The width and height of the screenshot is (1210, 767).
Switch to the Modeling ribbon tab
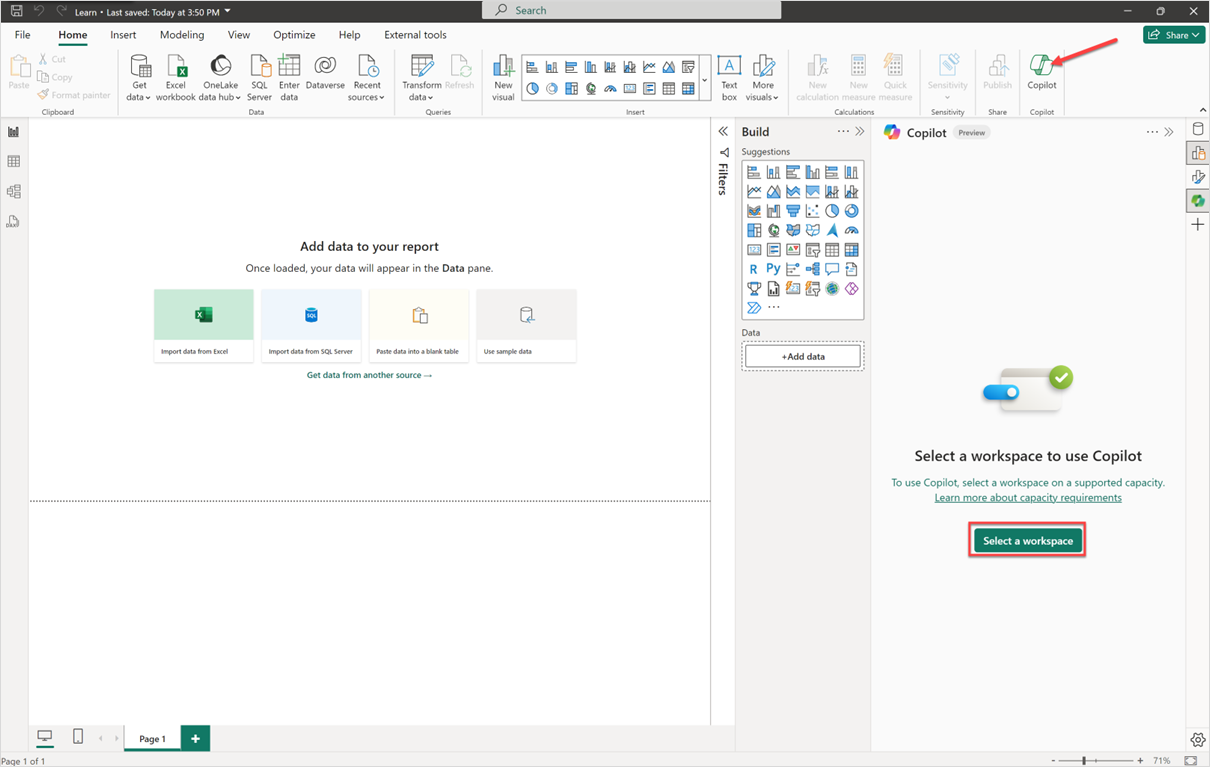[x=181, y=34]
